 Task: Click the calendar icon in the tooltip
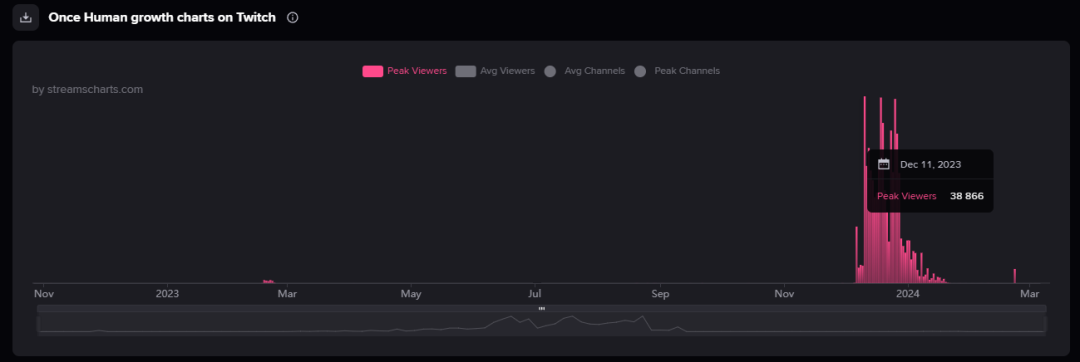884,164
